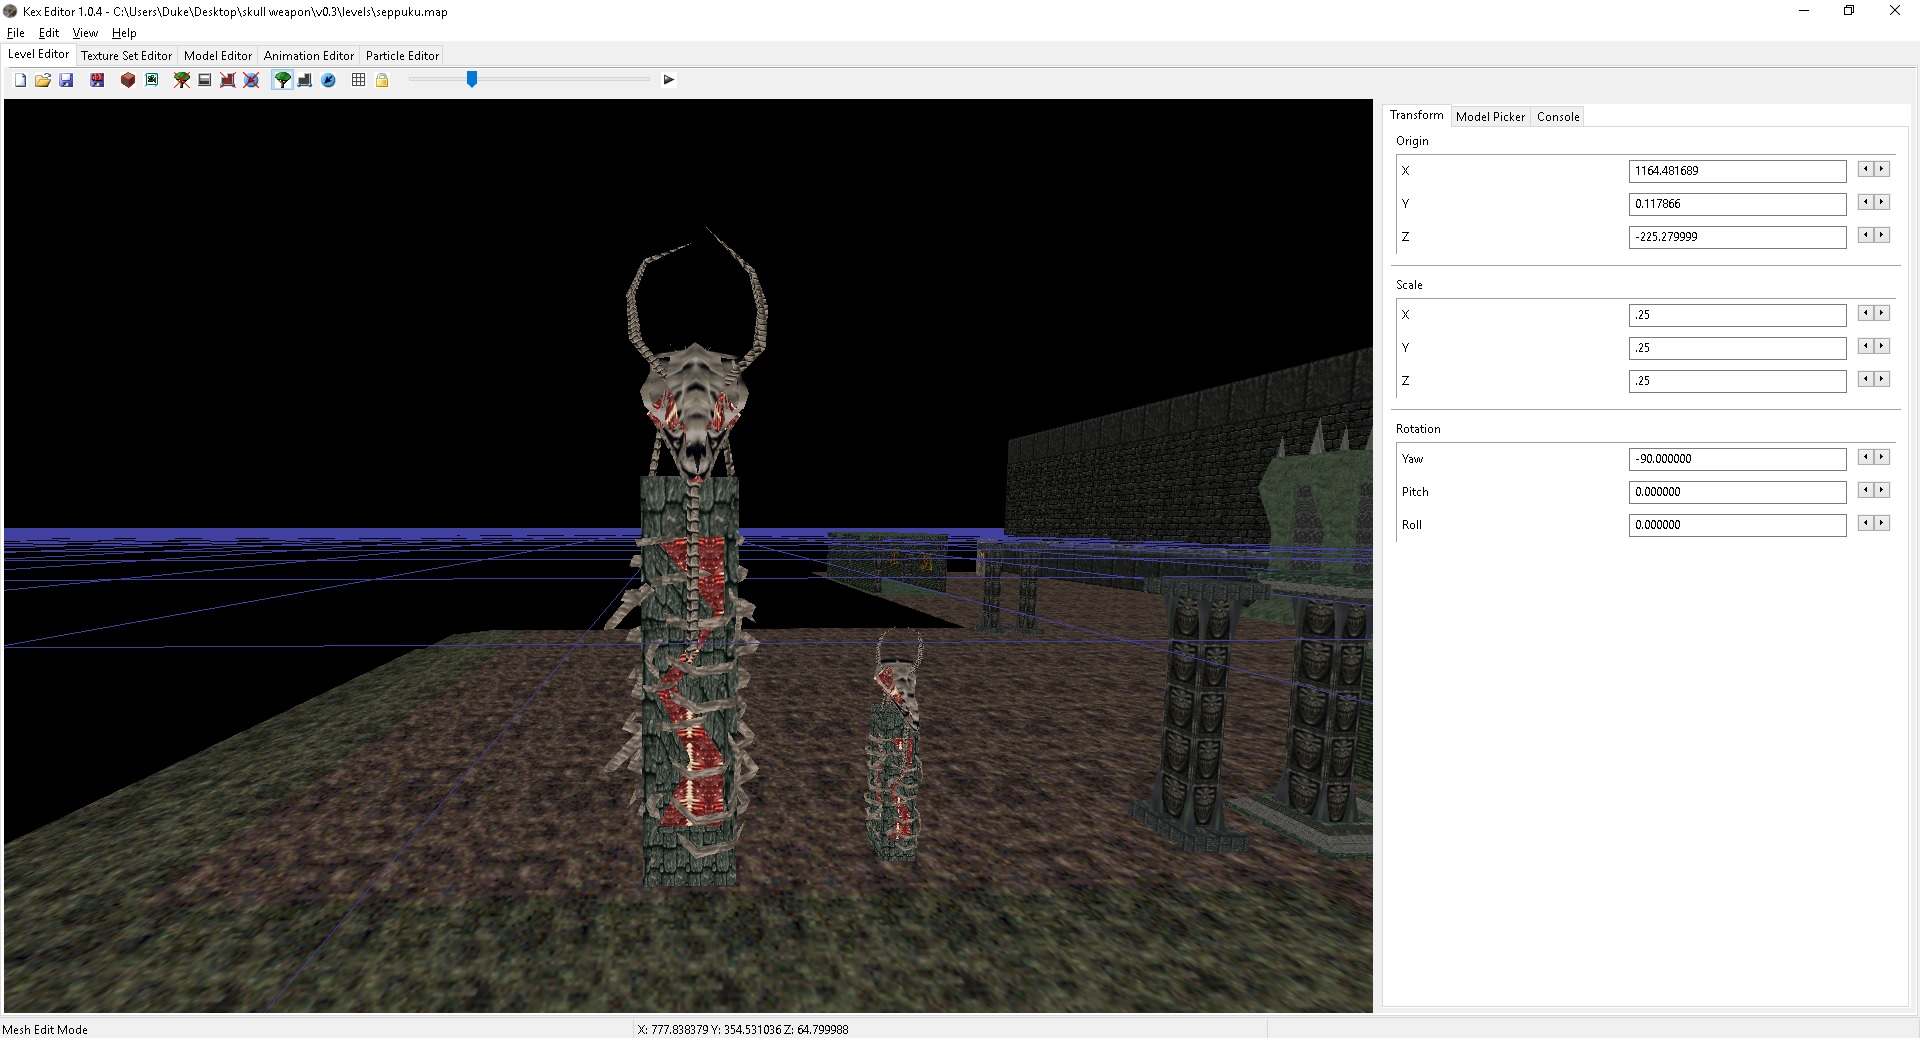
Task: Open the Particle Editor tab
Action: tap(402, 56)
